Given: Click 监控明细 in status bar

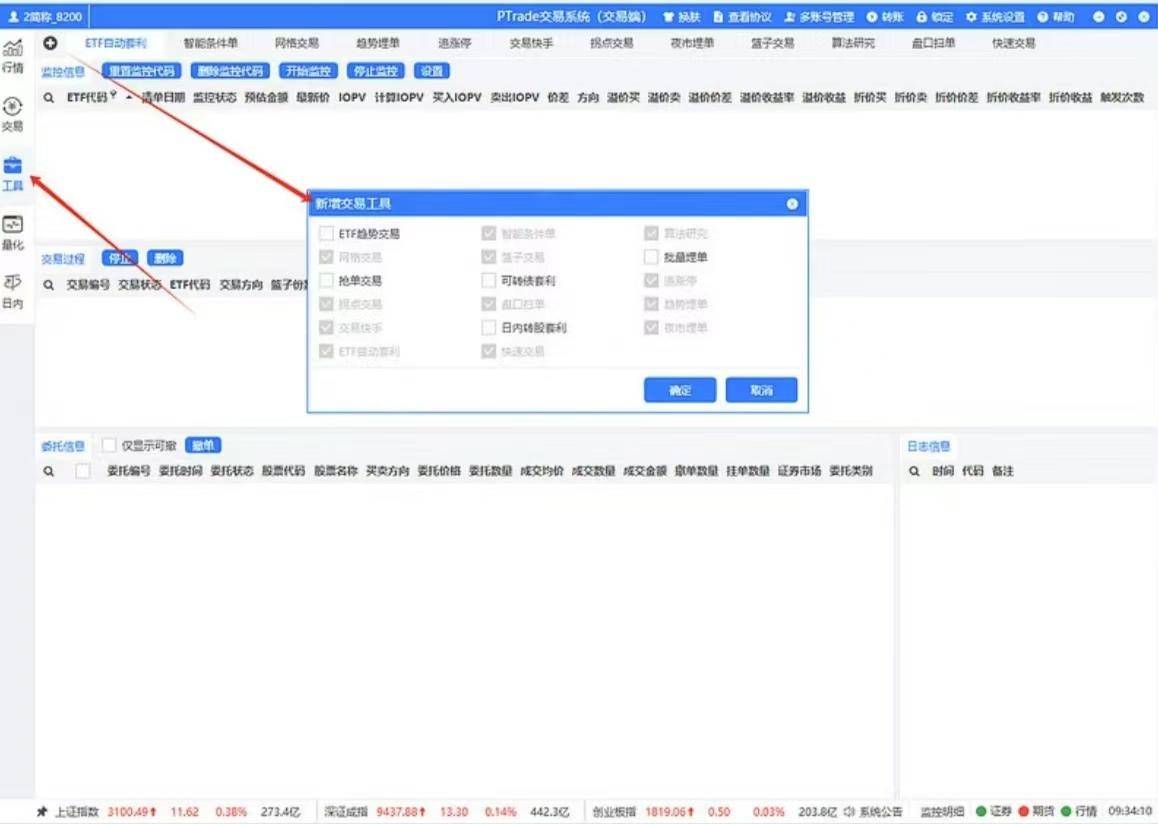Looking at the screenshot, I should click(x=942, y=811).
